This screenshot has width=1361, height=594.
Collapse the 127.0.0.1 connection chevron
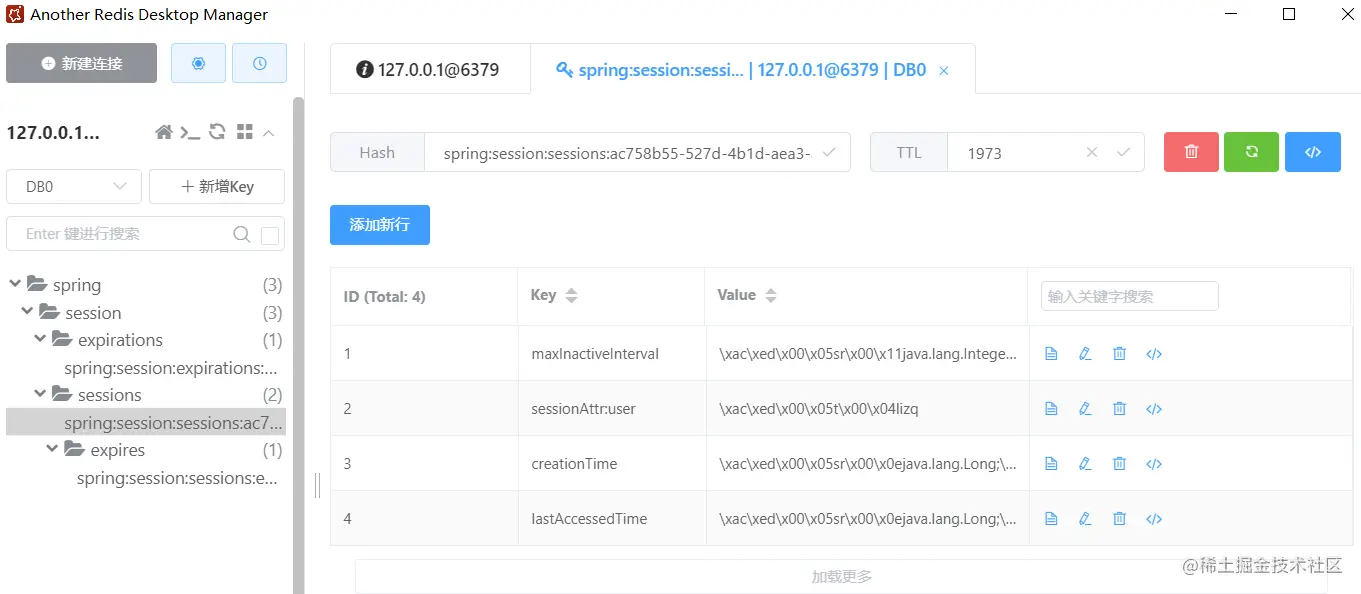coord(269,132)
